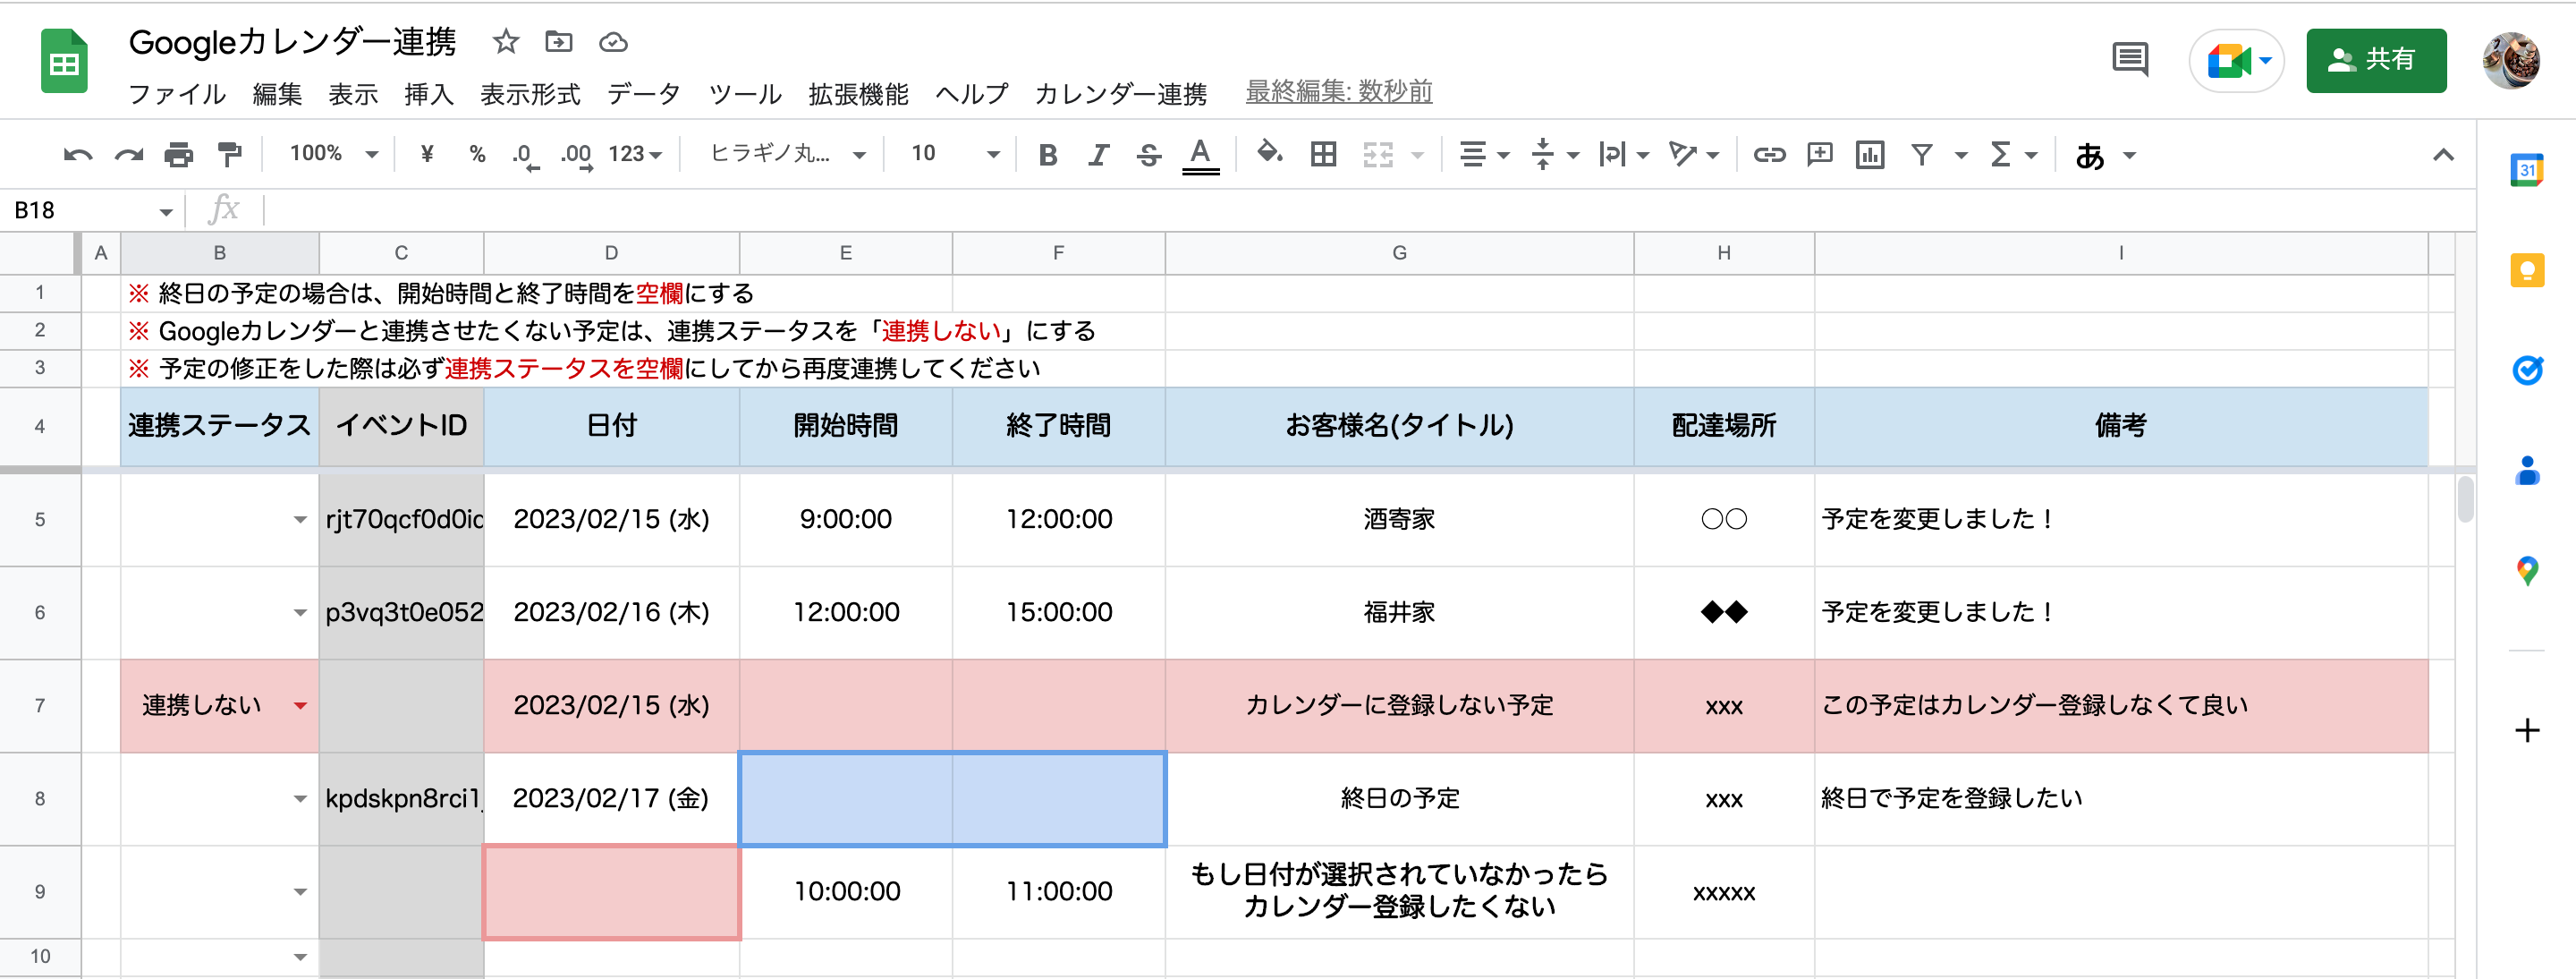Open the fill color tool
Screen dimensions: 2576x979
[x=1268, y=154]
